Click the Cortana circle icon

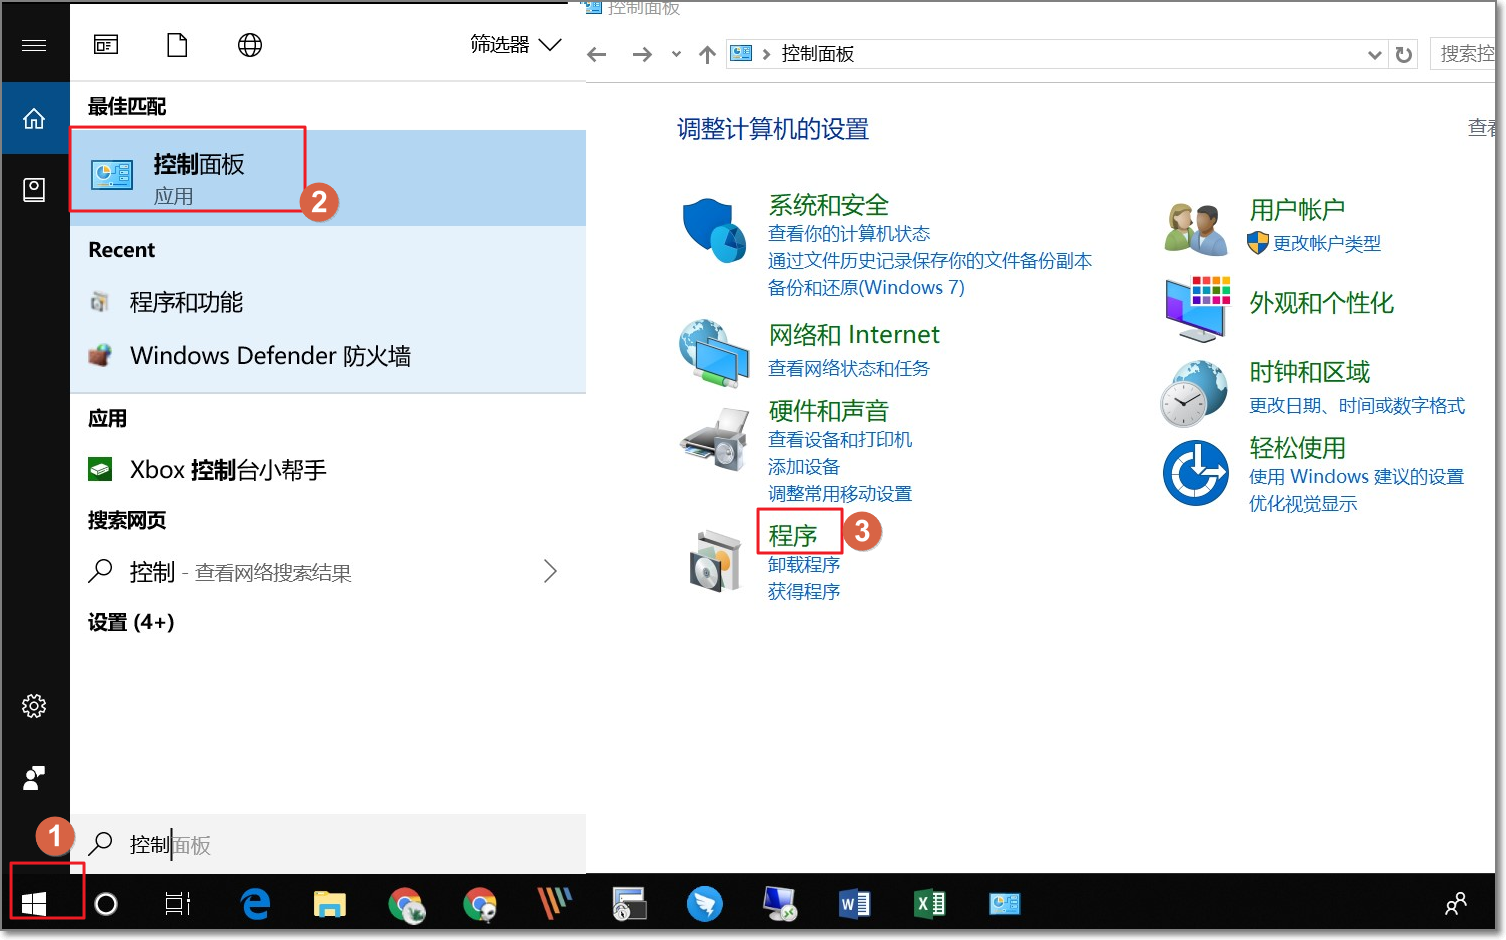pos(106,904)
